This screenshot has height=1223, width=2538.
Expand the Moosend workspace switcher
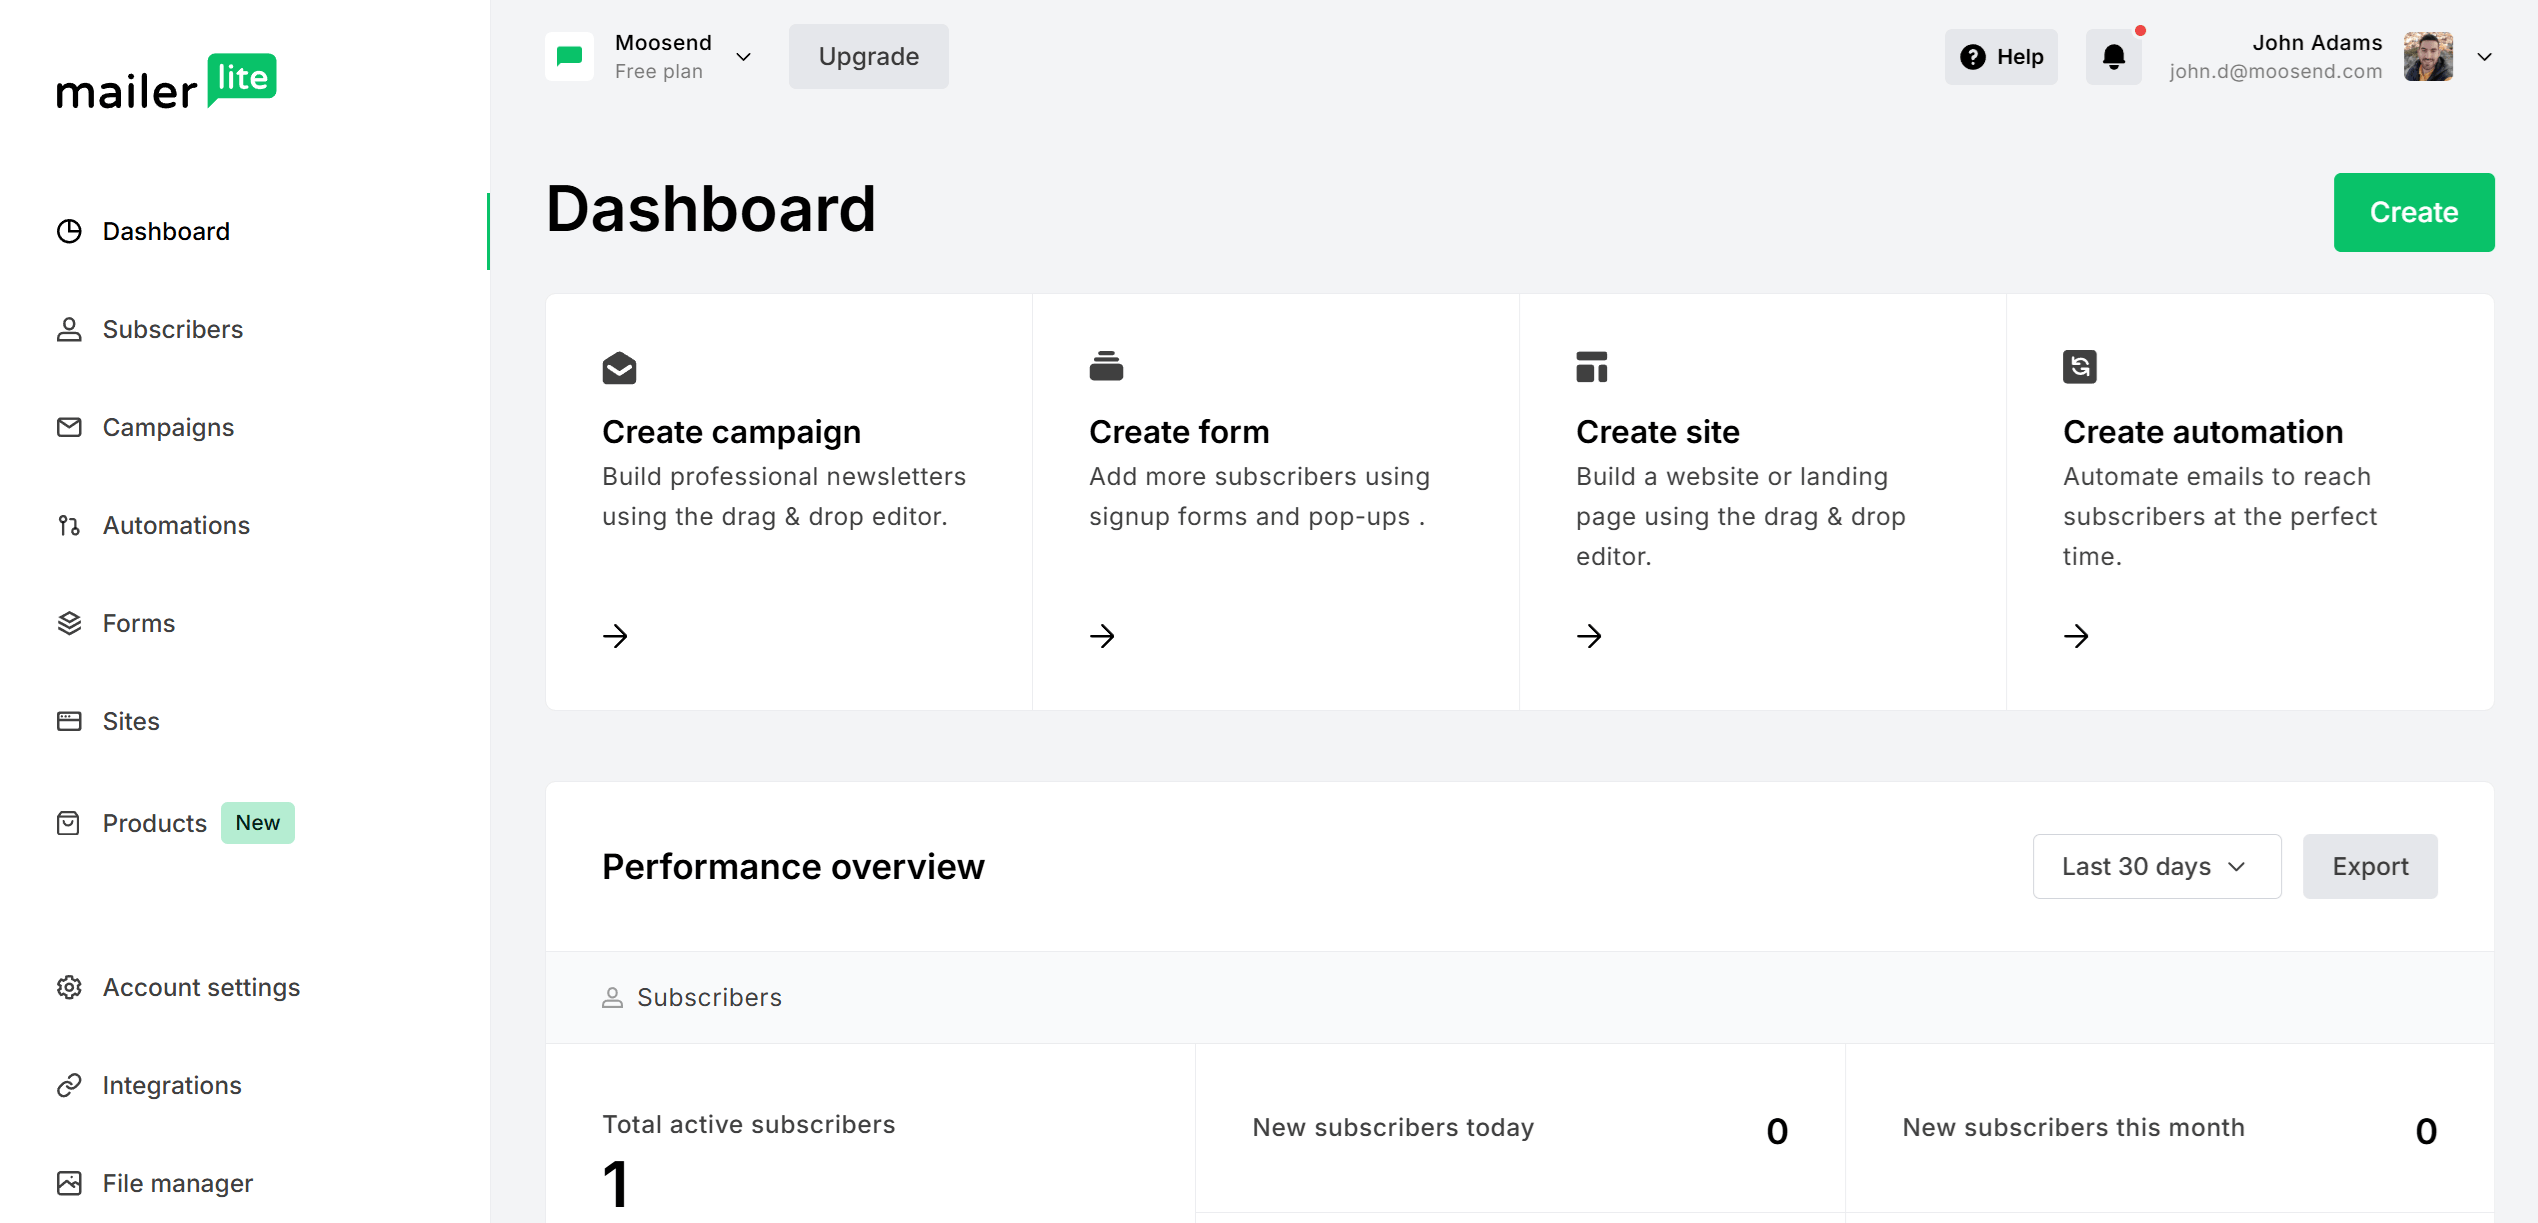(x=743, y=56)
